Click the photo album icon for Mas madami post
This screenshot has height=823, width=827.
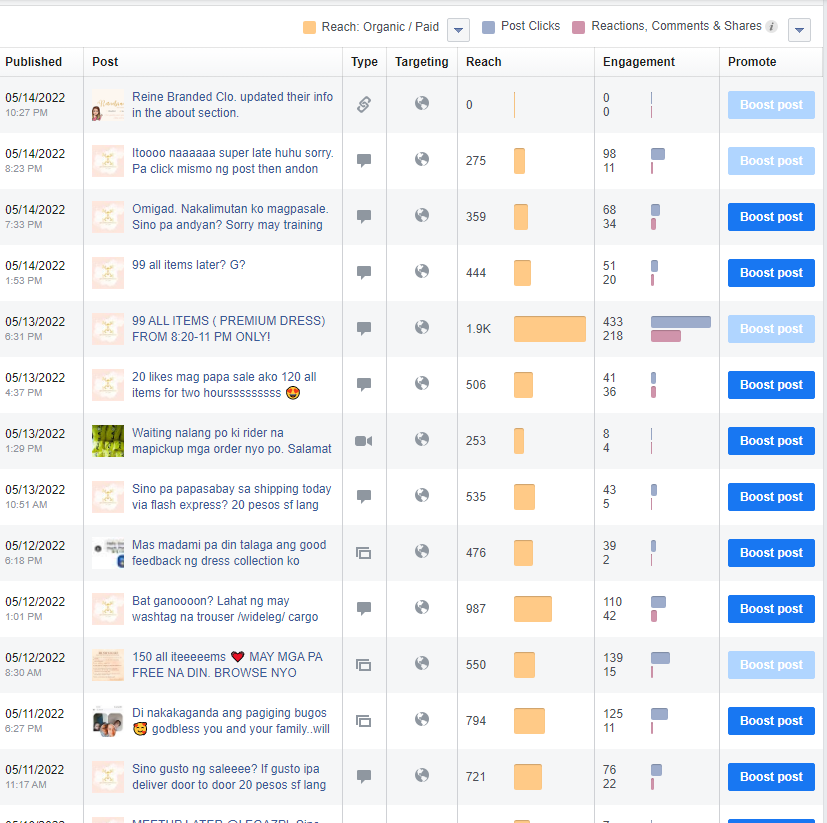click(x=363, y=553)
